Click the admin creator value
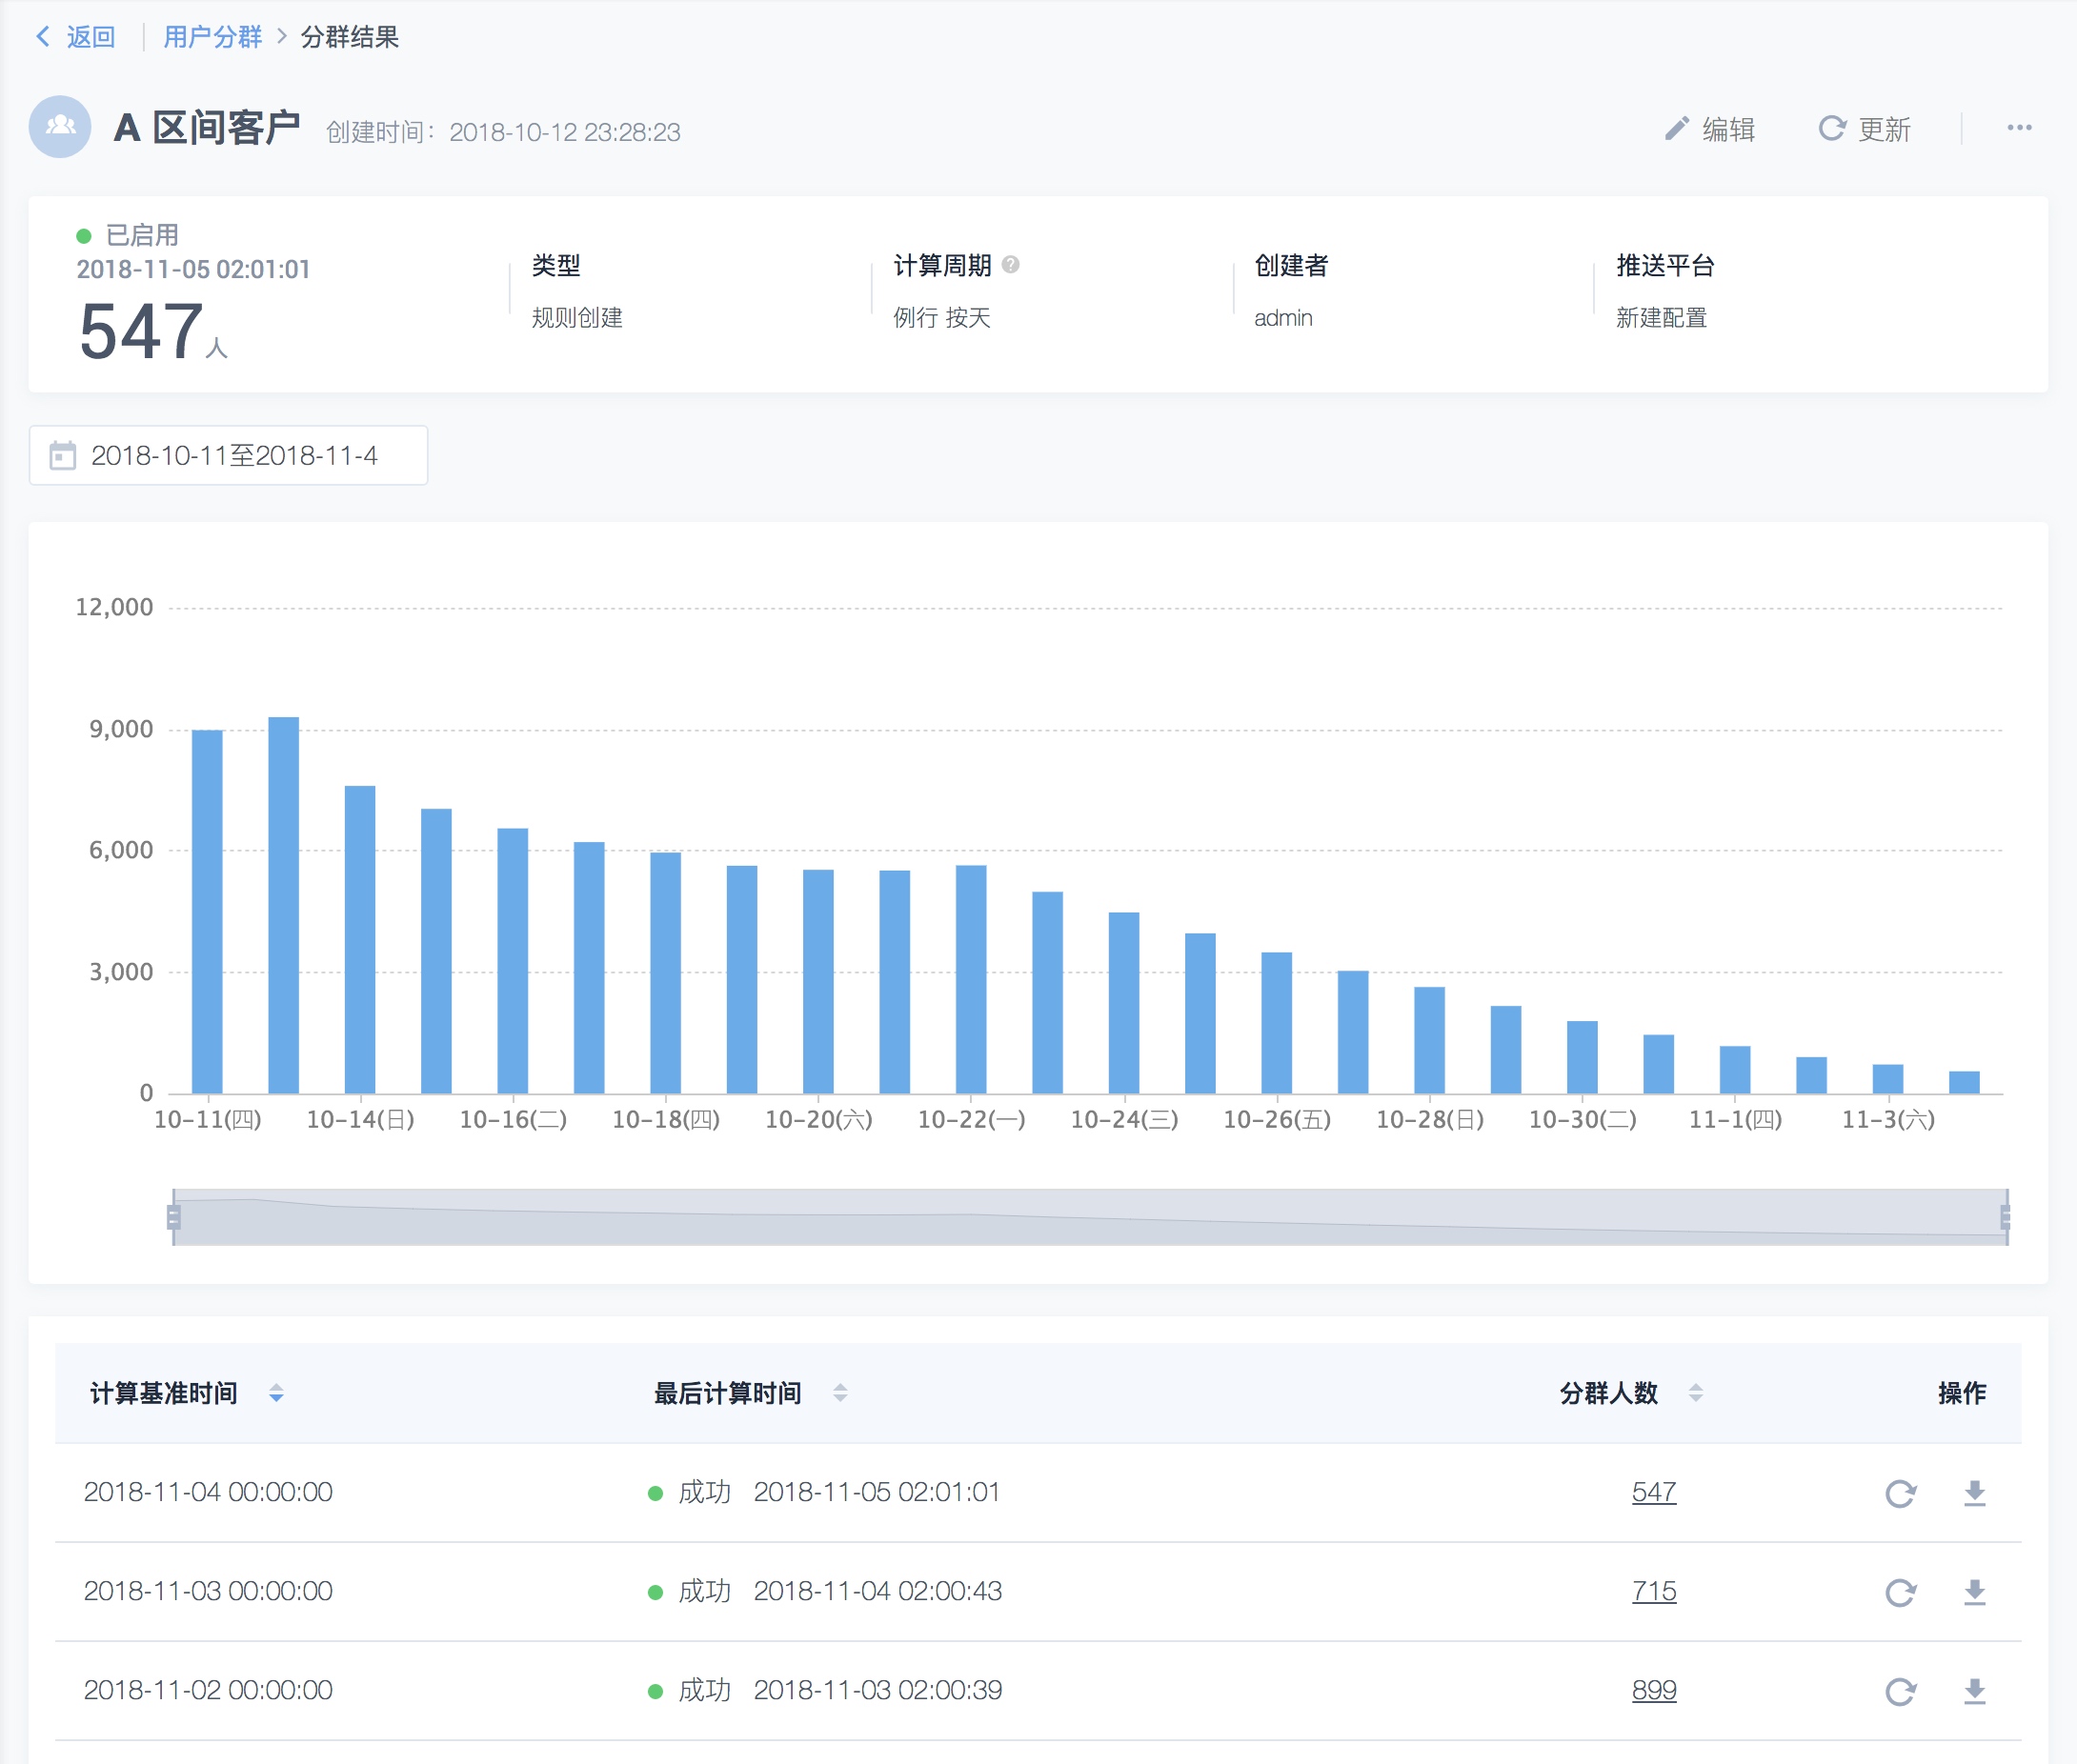Image resolution: width=2077 pixels, height=1764 pixels. (1283, 318)
